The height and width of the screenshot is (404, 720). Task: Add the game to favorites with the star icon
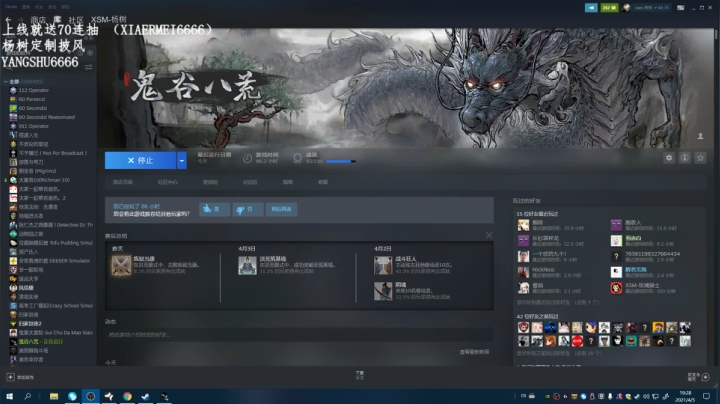700,158
